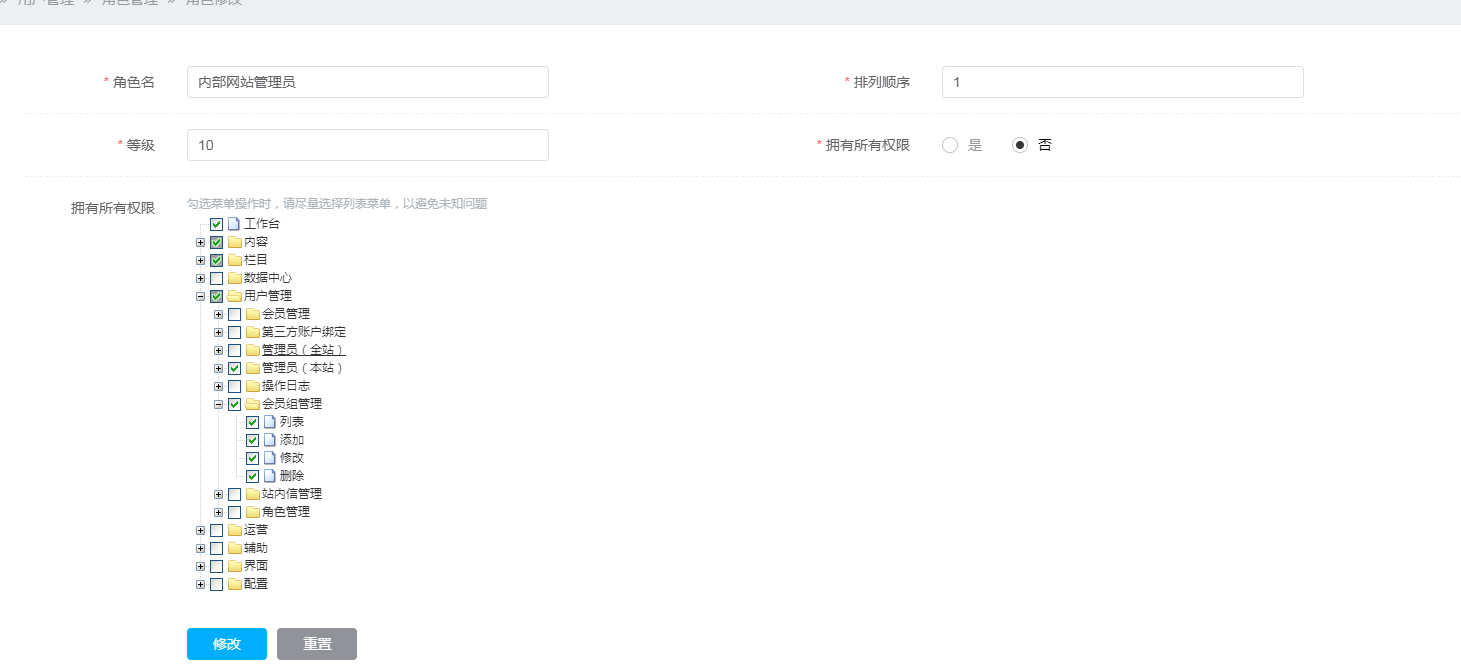Screen dimensions: 1461x669
Task: Click the 会员组管理 open folder icon
Action: [253, 404]
